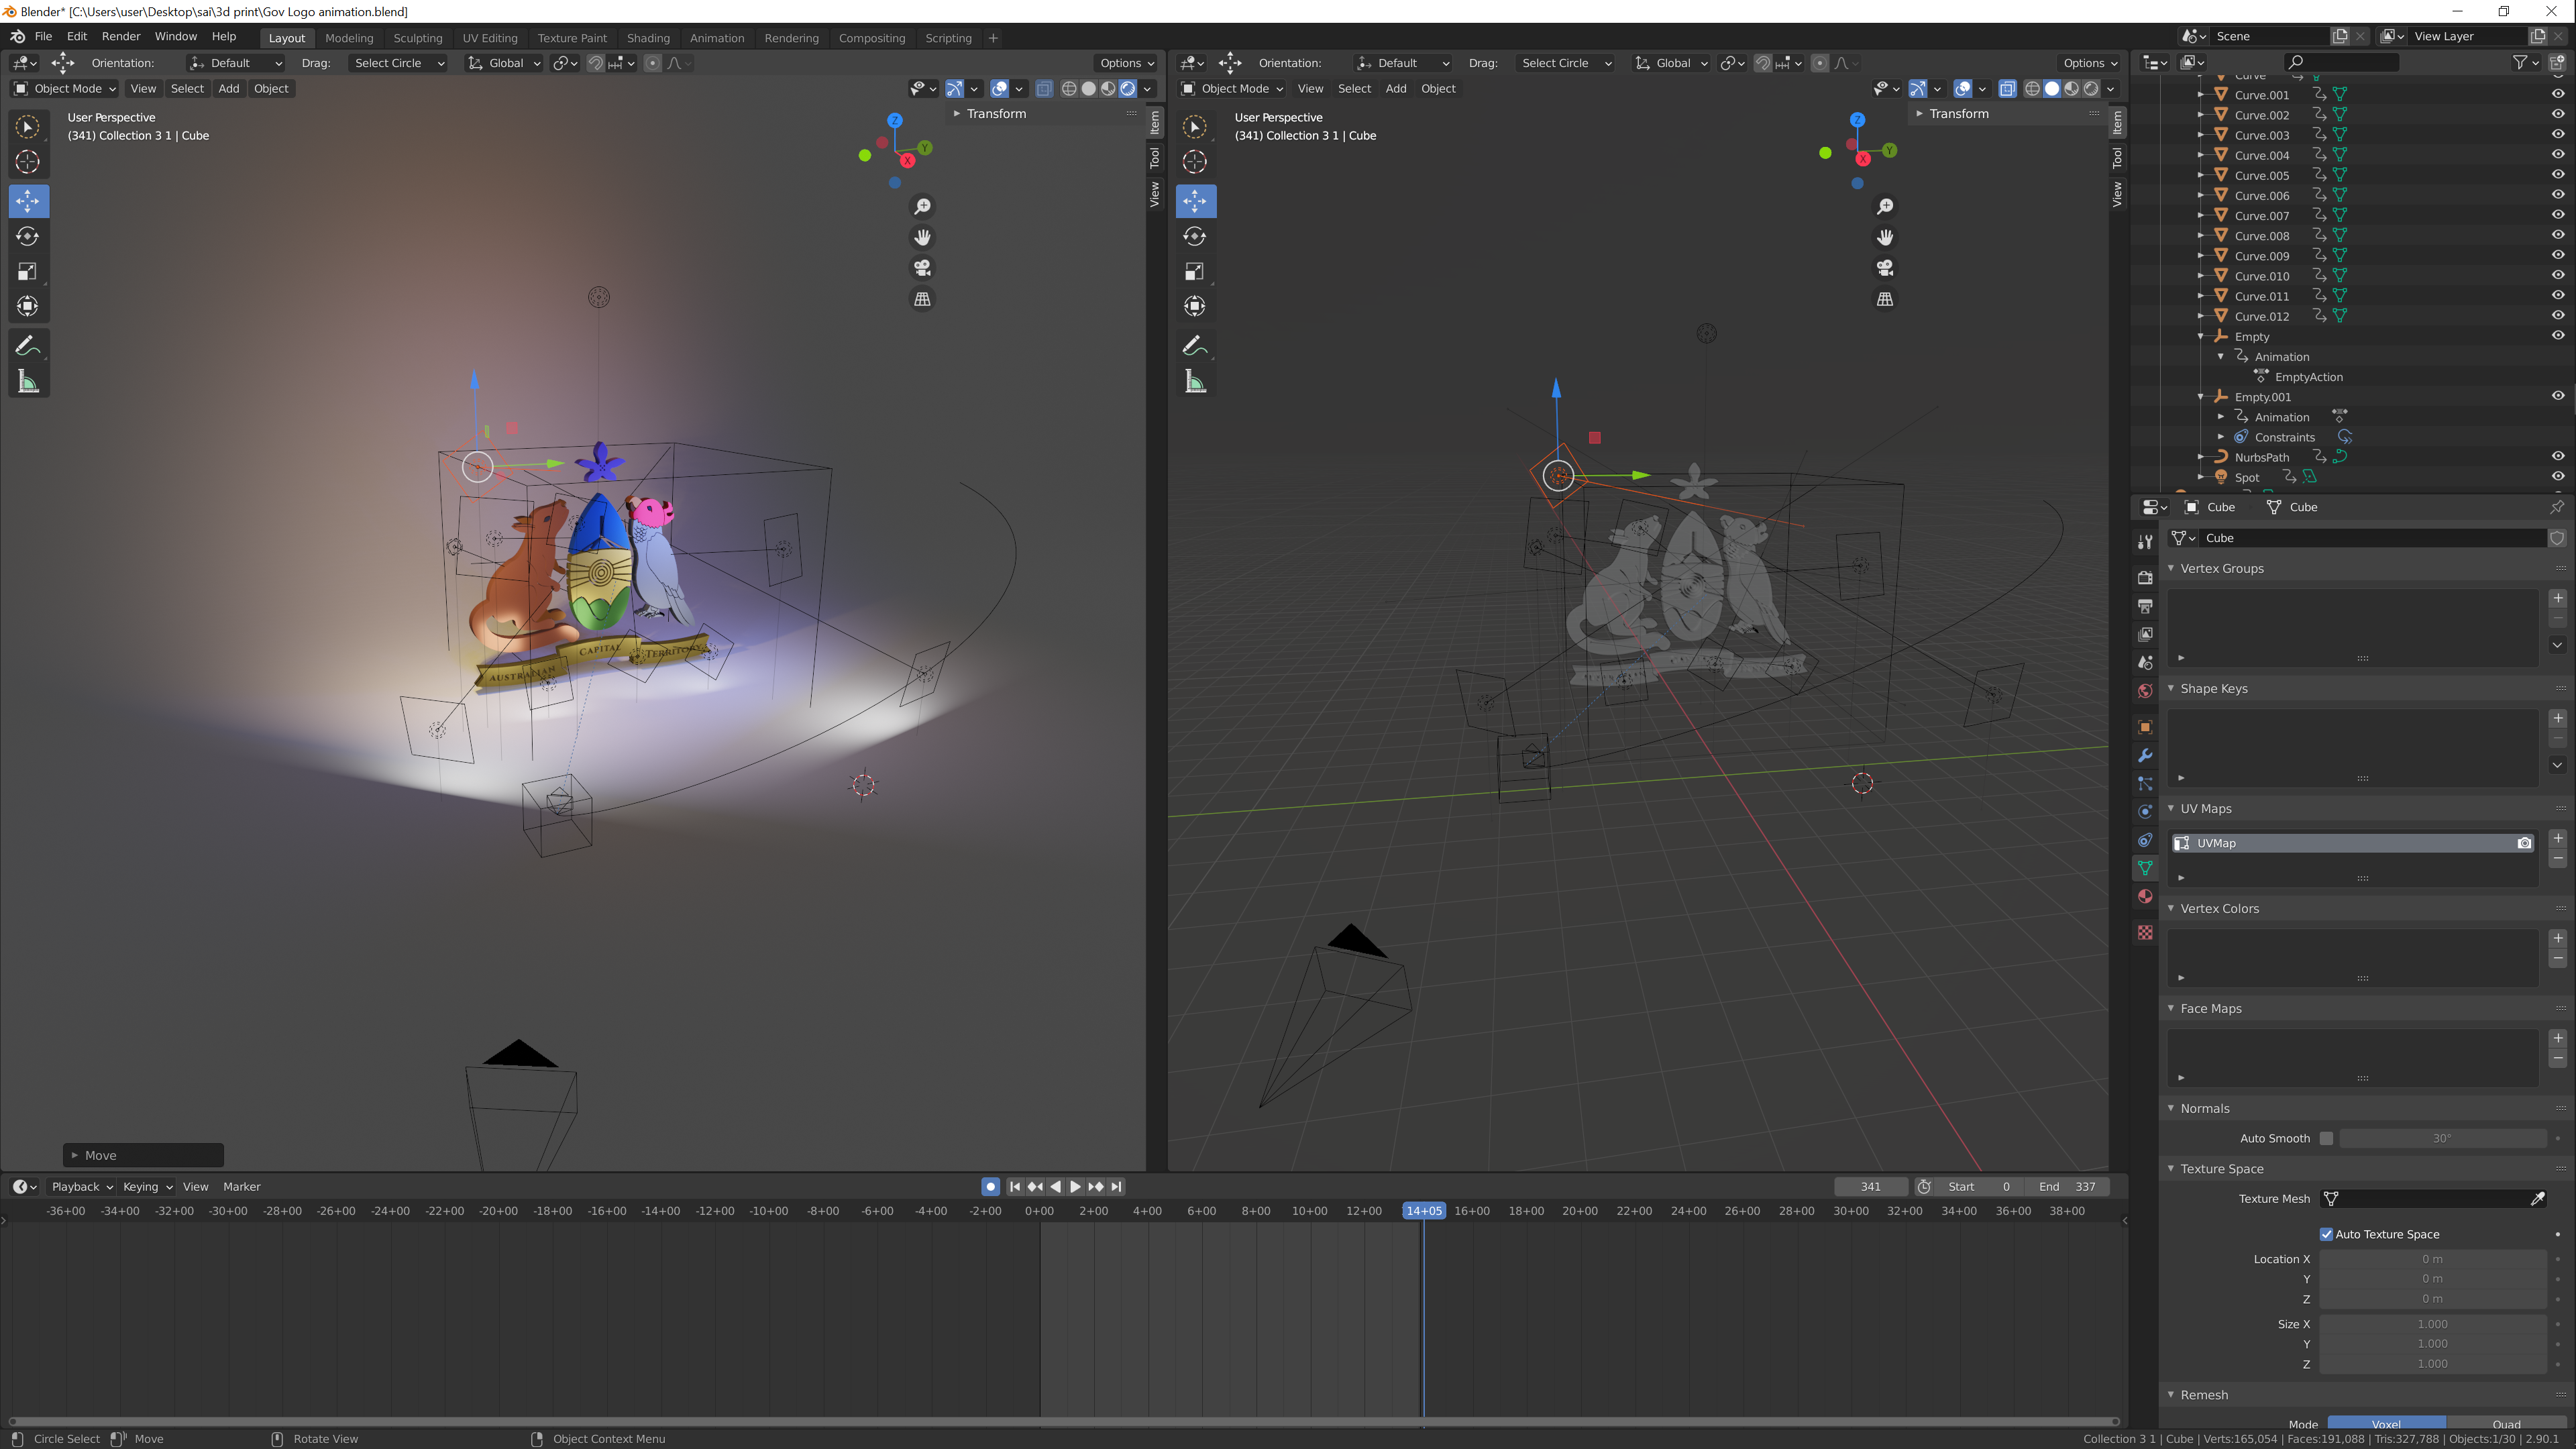Switch to Animation workspace tab

pos(717,38)
